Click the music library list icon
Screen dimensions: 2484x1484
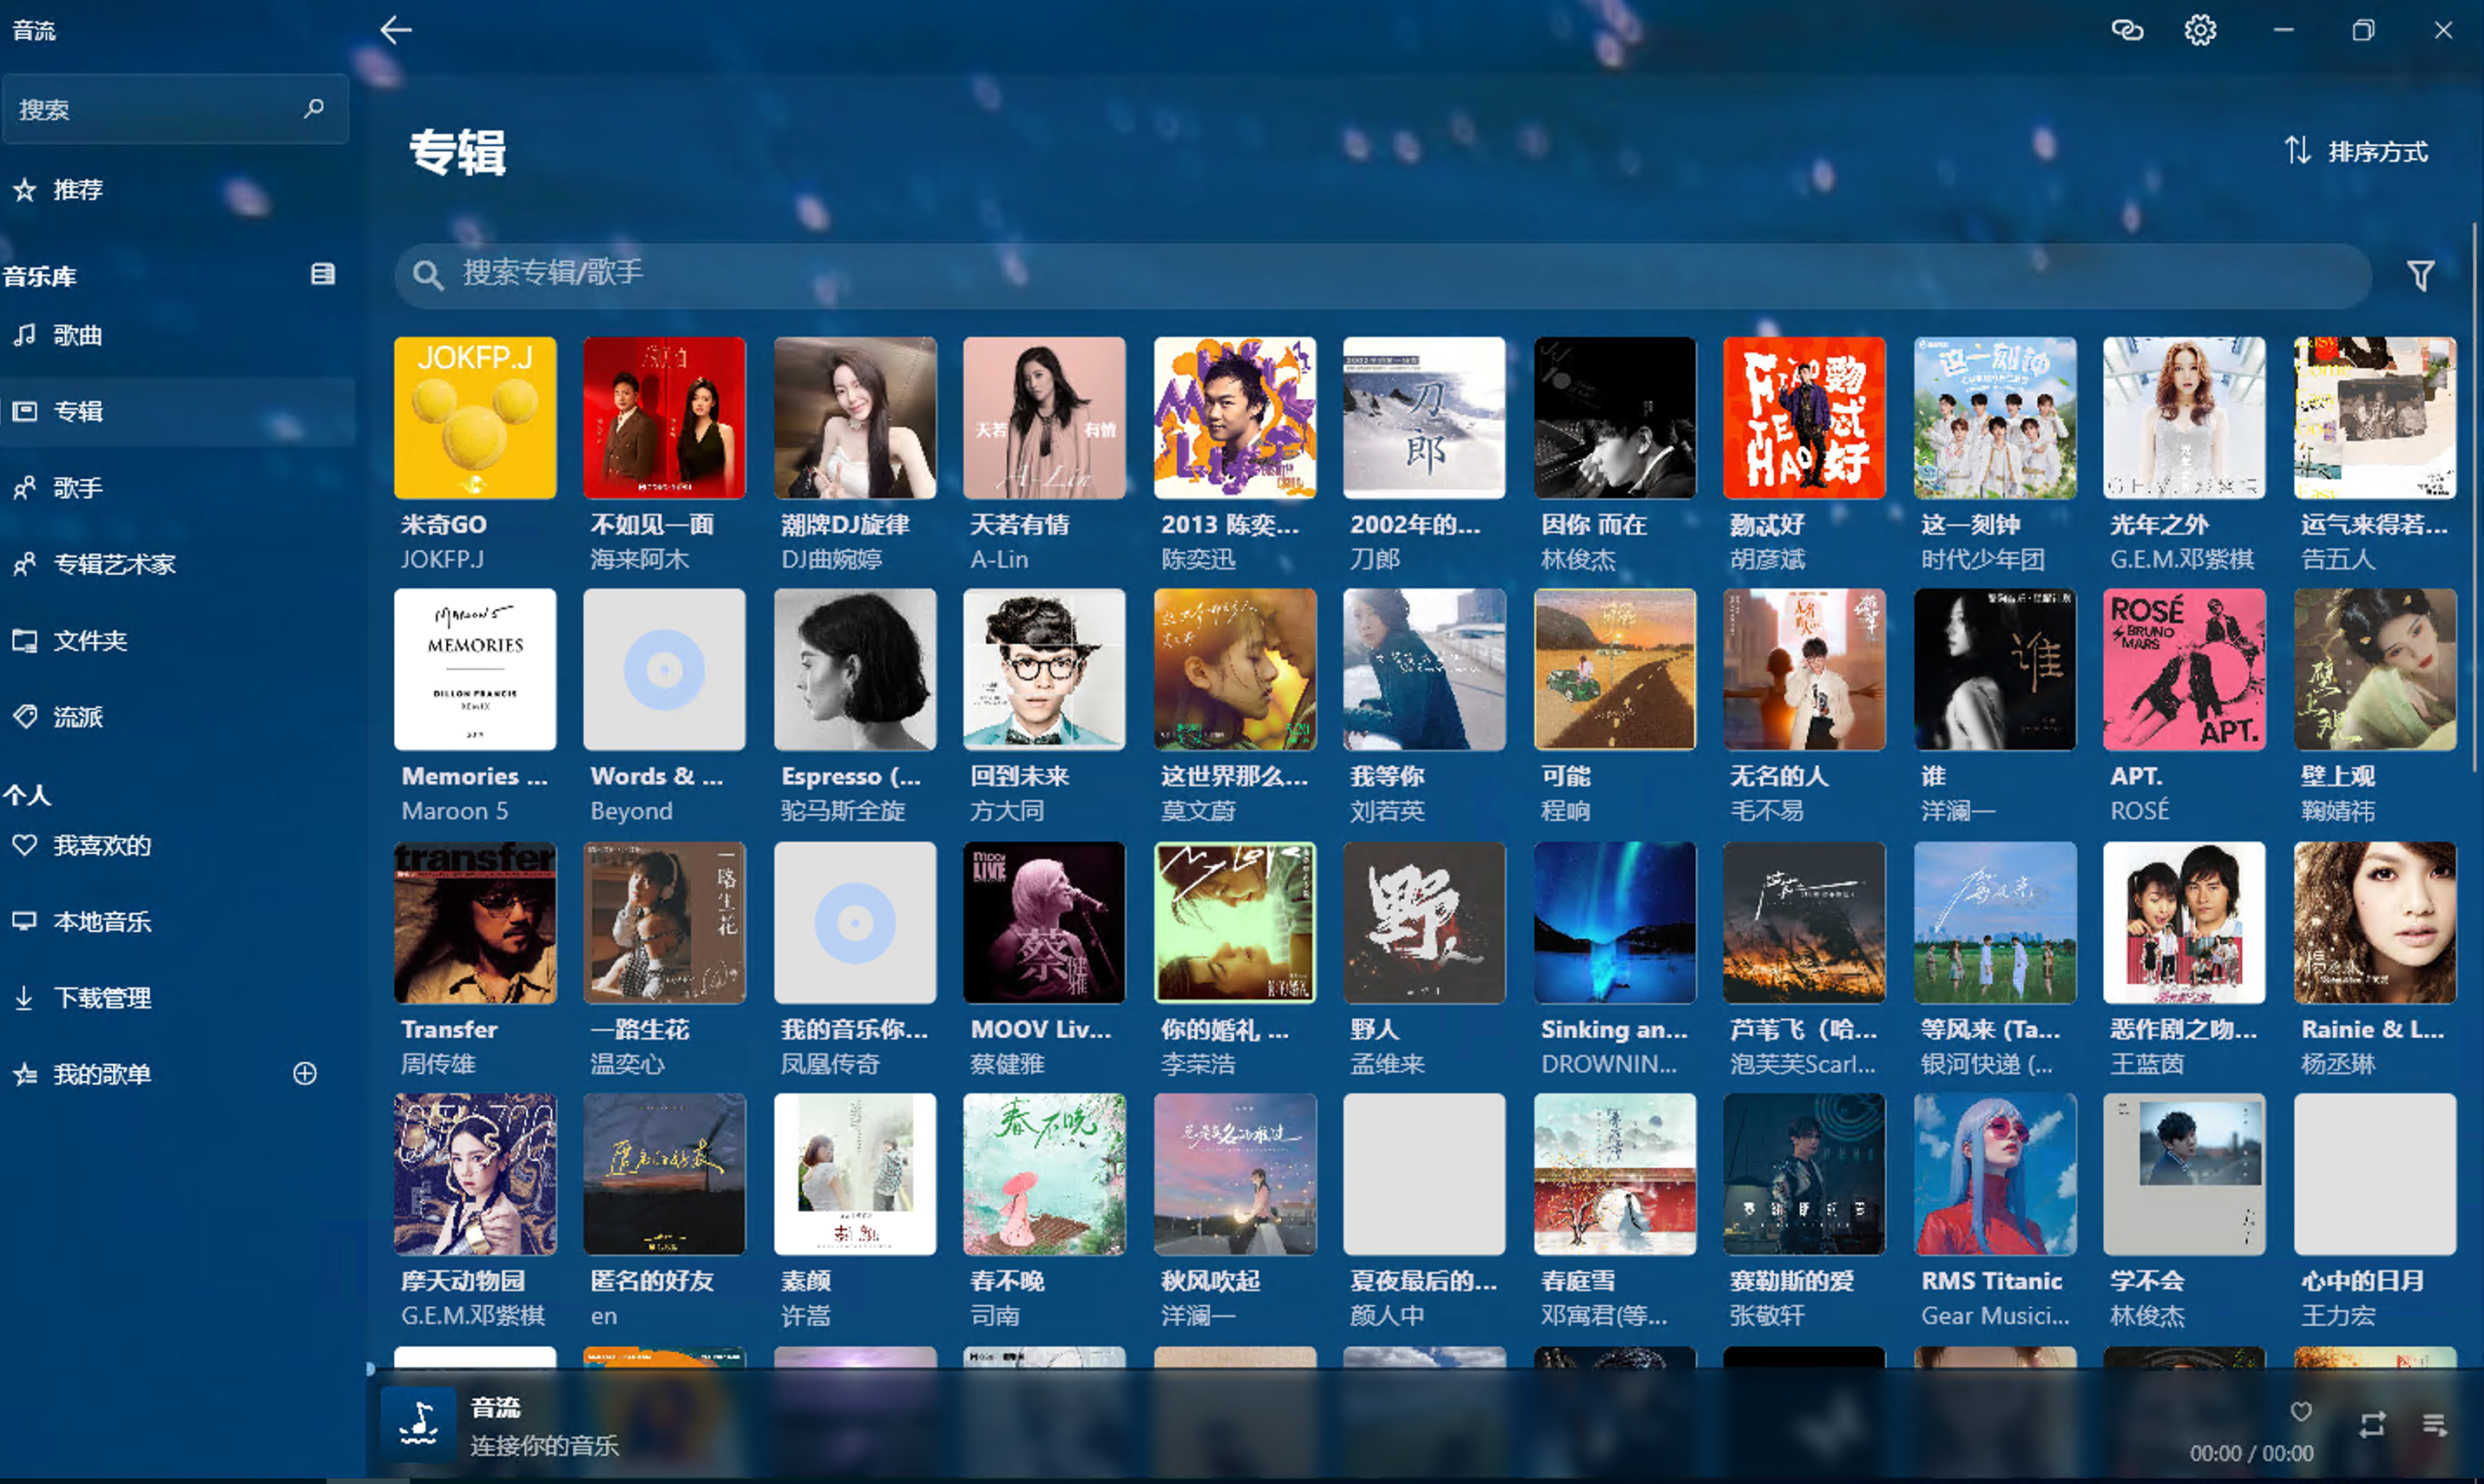tap(322, 274)
